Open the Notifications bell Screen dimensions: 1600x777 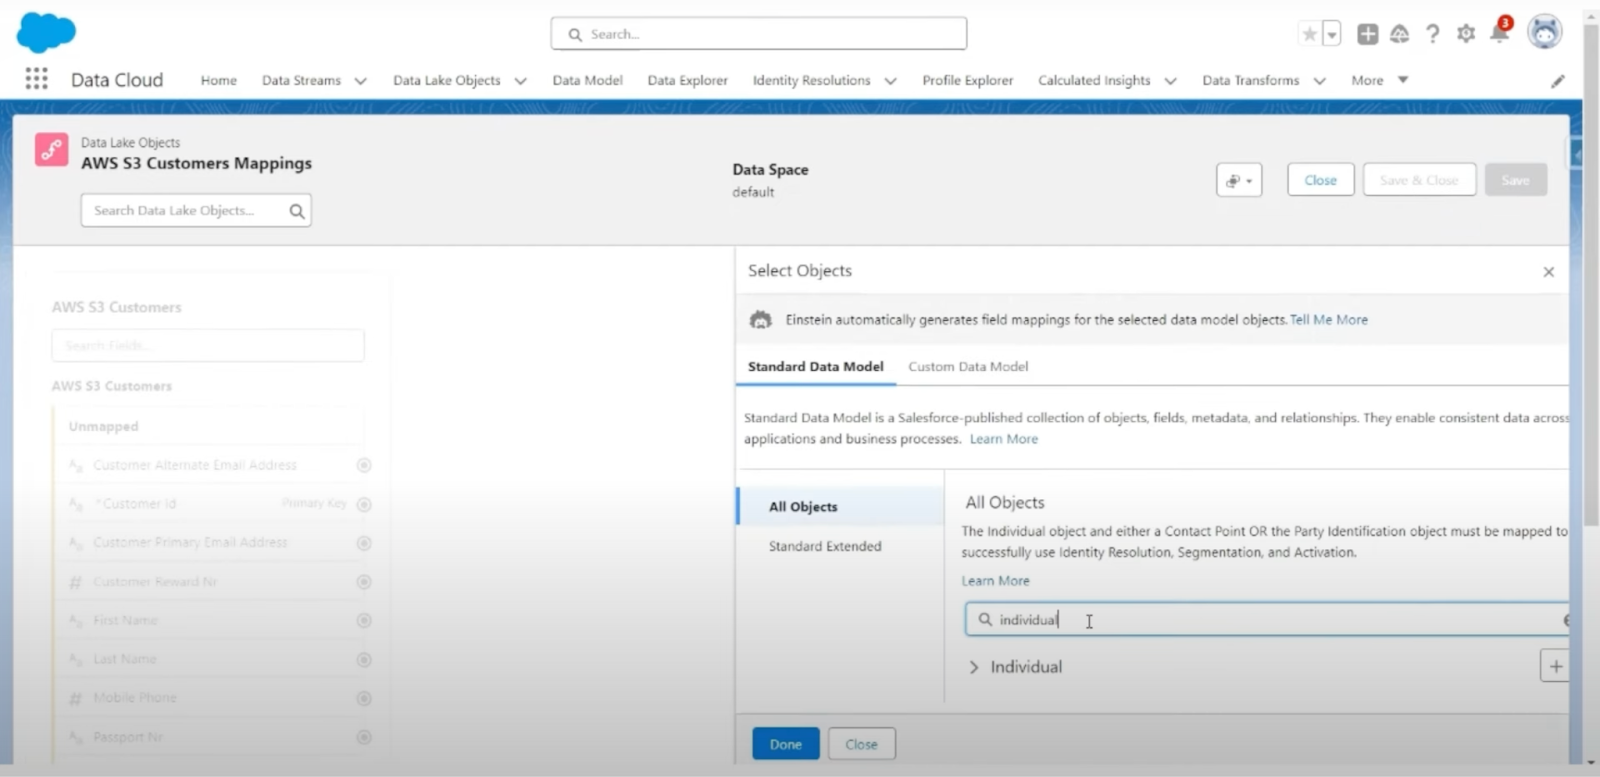1499,33
